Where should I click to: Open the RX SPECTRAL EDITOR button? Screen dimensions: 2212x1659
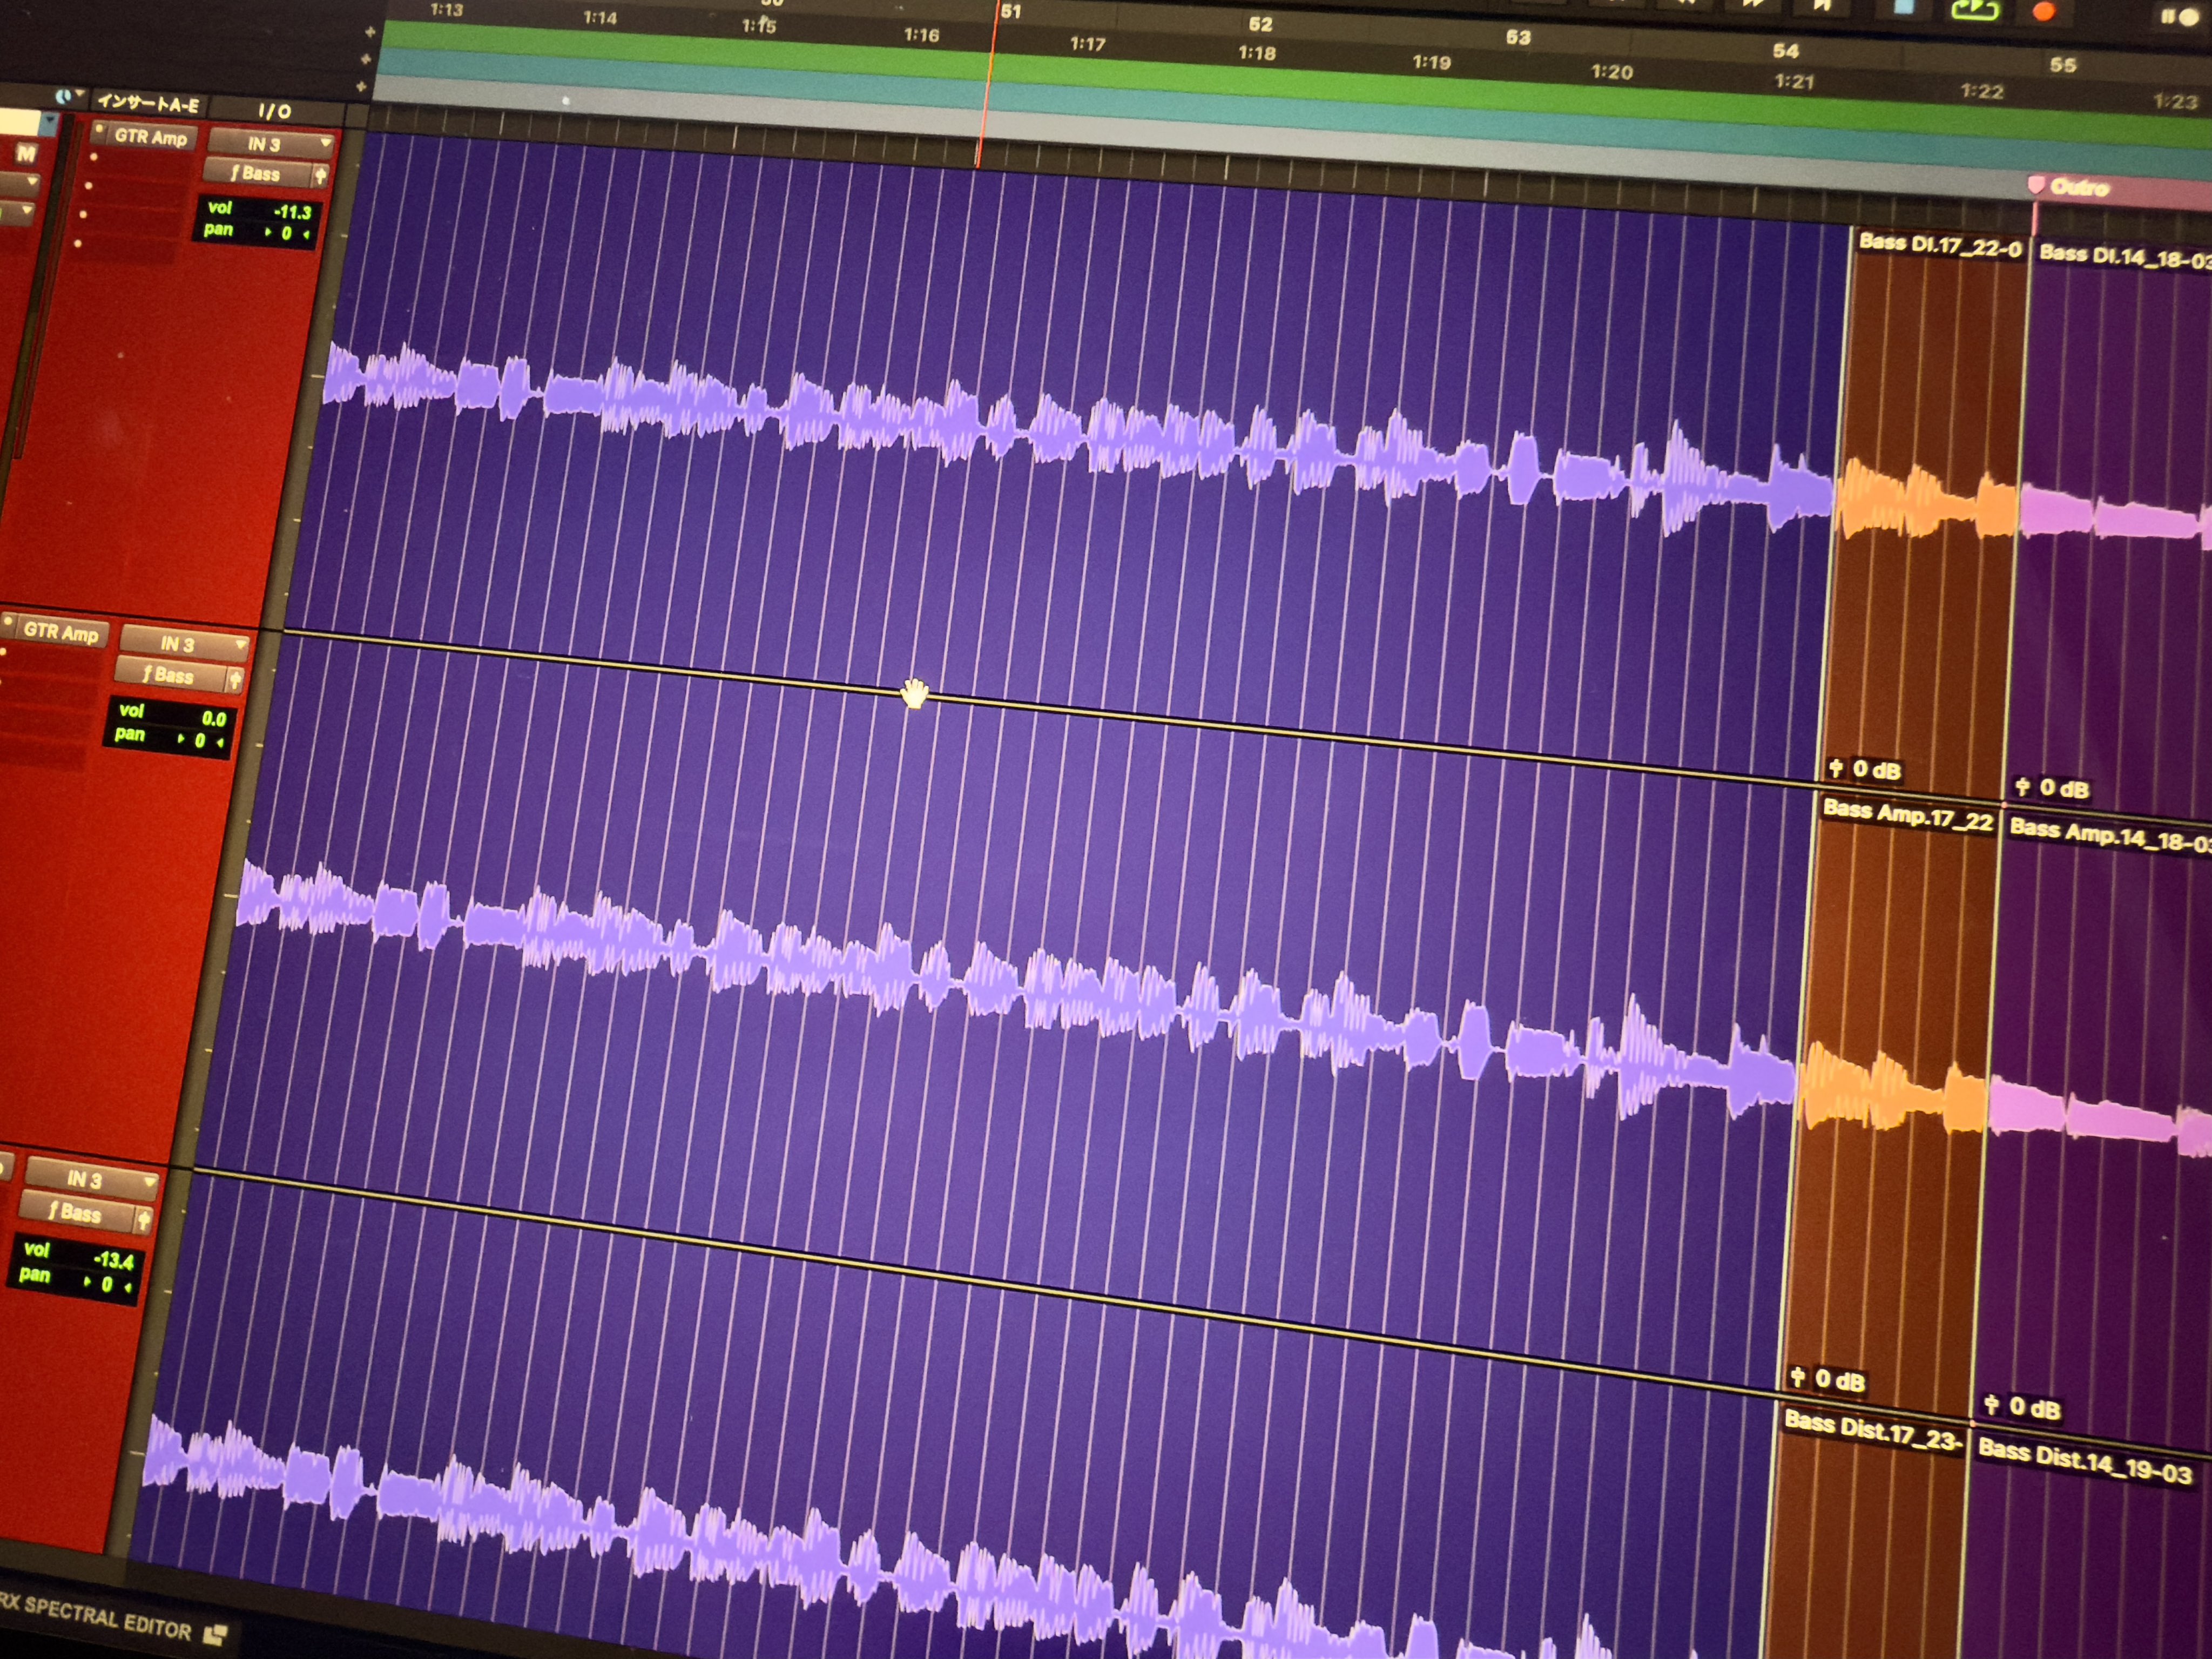[x=97, y=1616]
